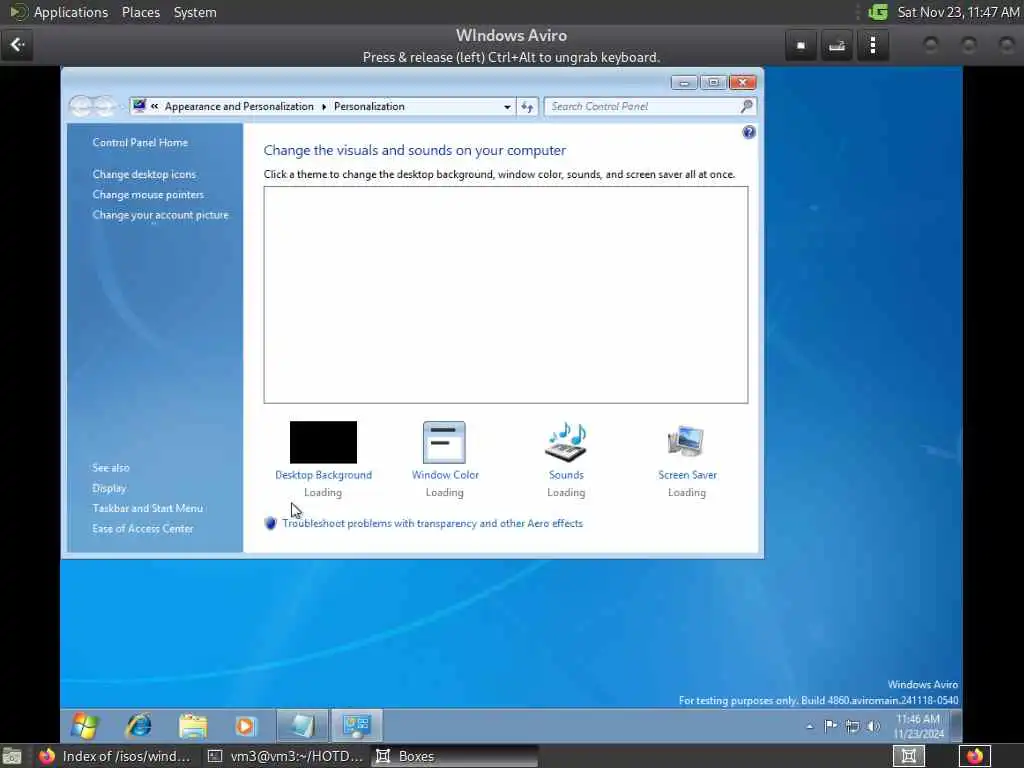Switch to Firefox Index of /isos window
The height and width of the screenshot is (768, 1024).
click(x=115, y=756)
